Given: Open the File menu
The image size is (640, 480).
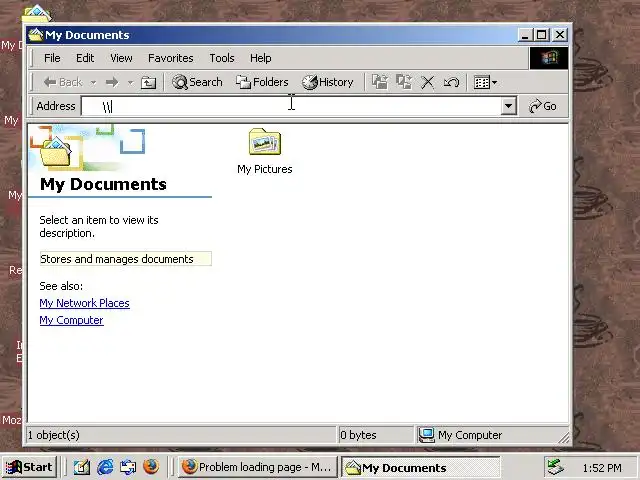Looking at the screenshot, I should 52,58.
